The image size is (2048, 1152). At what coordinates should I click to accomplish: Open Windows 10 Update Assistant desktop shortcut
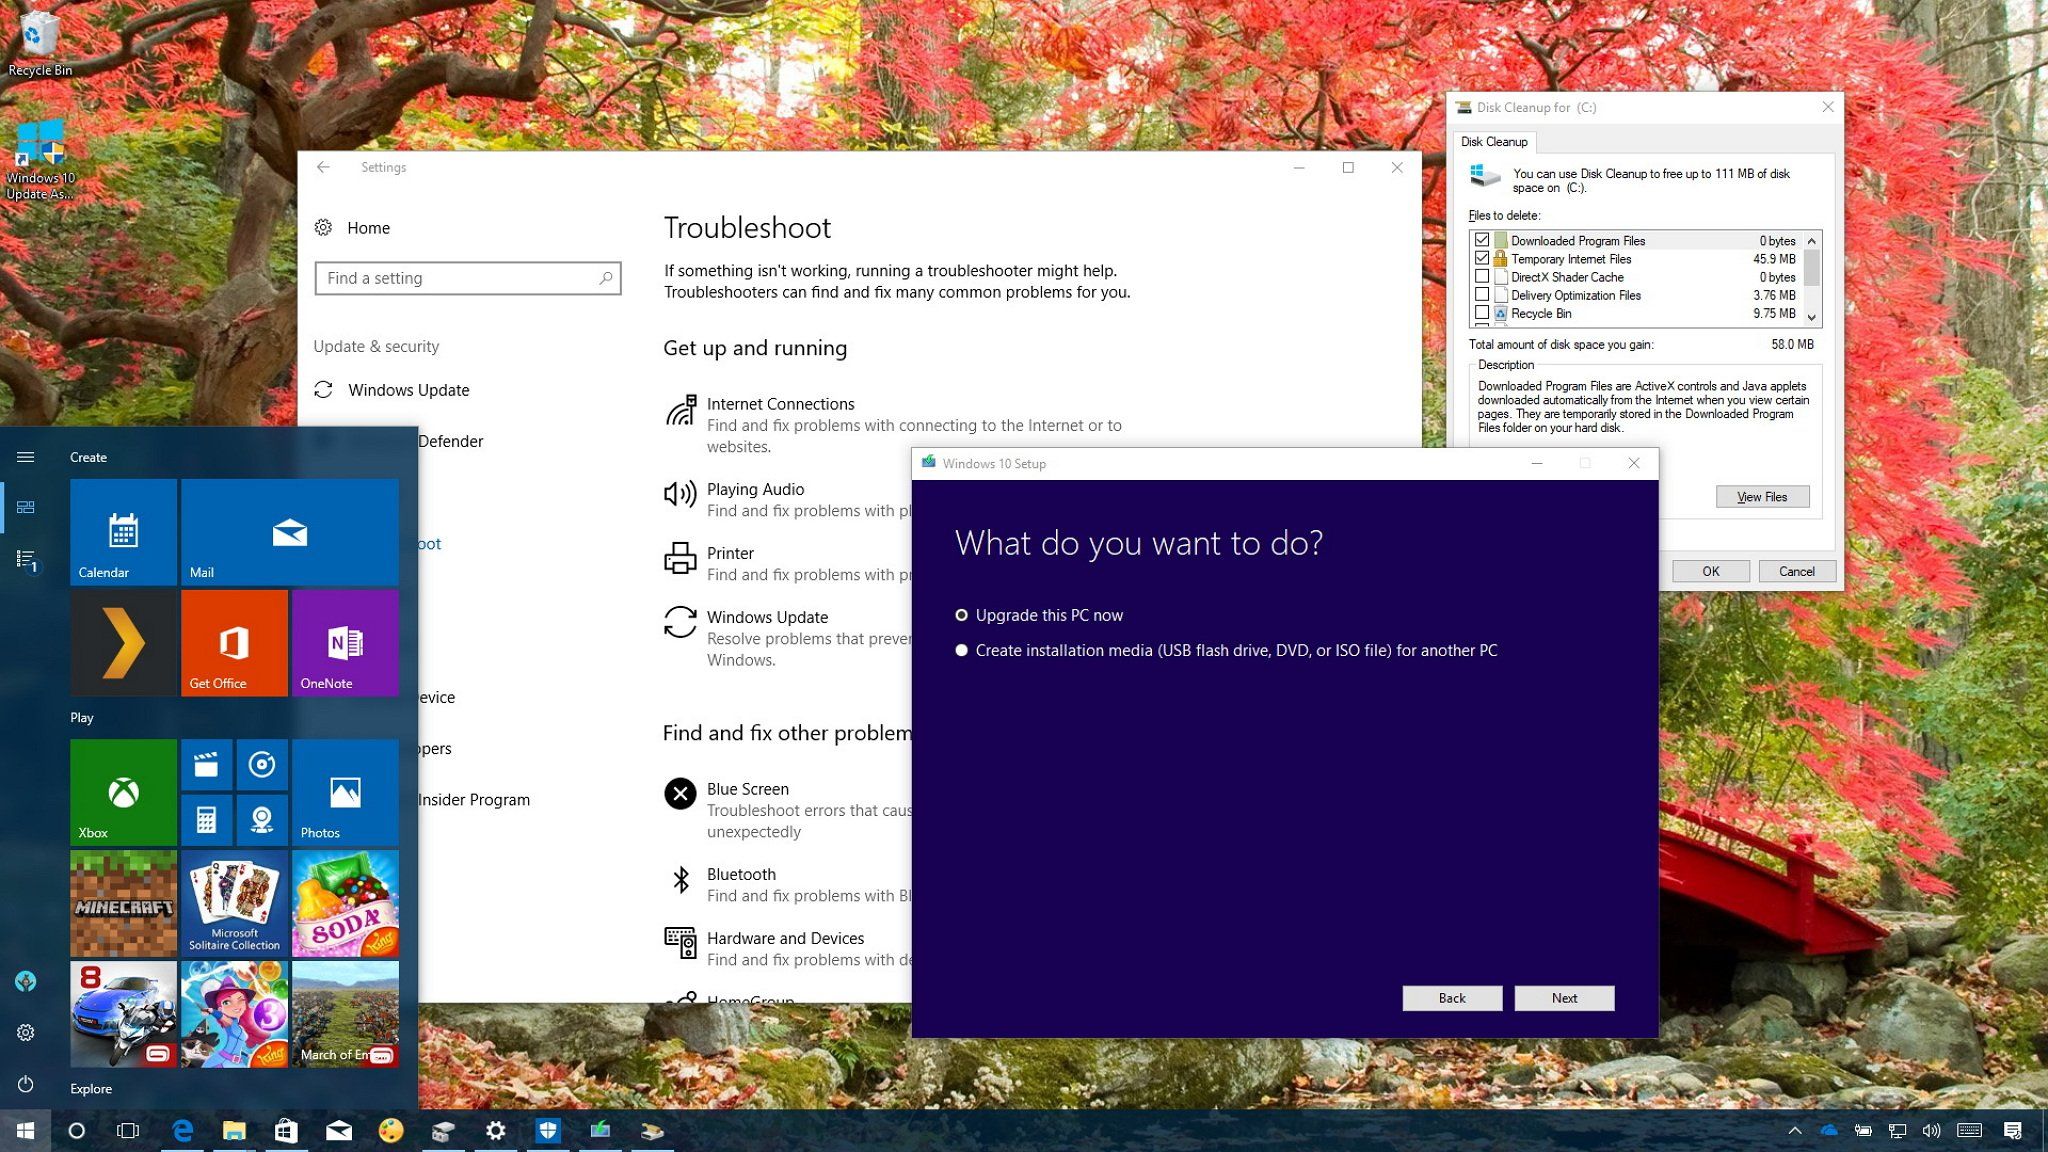[x=40, y=160]
